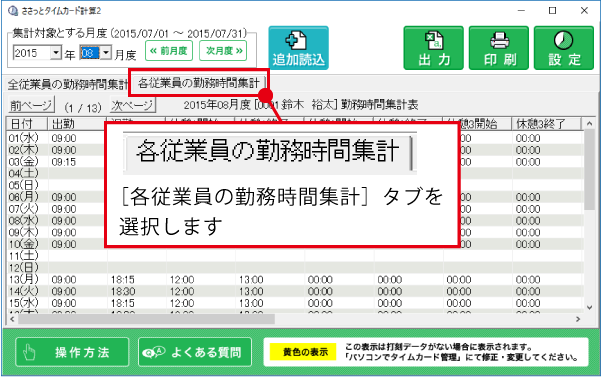Screen dimensions: 601x377
Task: Click the vertical scrollbar down arrow
Action: tap(590, 307)
